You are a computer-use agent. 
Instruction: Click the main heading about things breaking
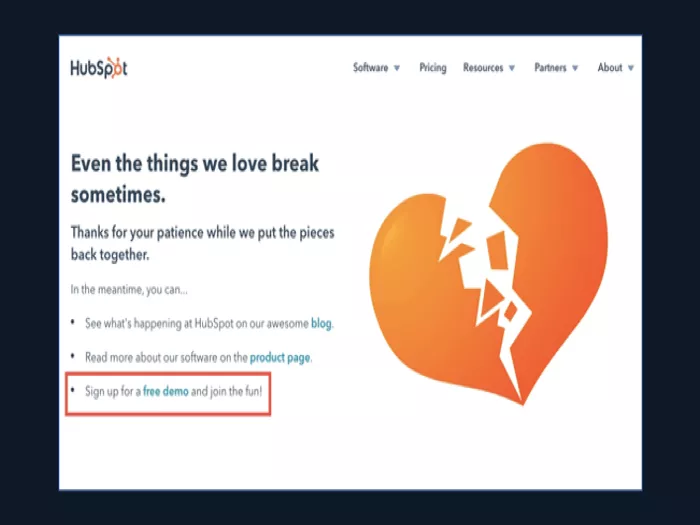pos(195,179)
